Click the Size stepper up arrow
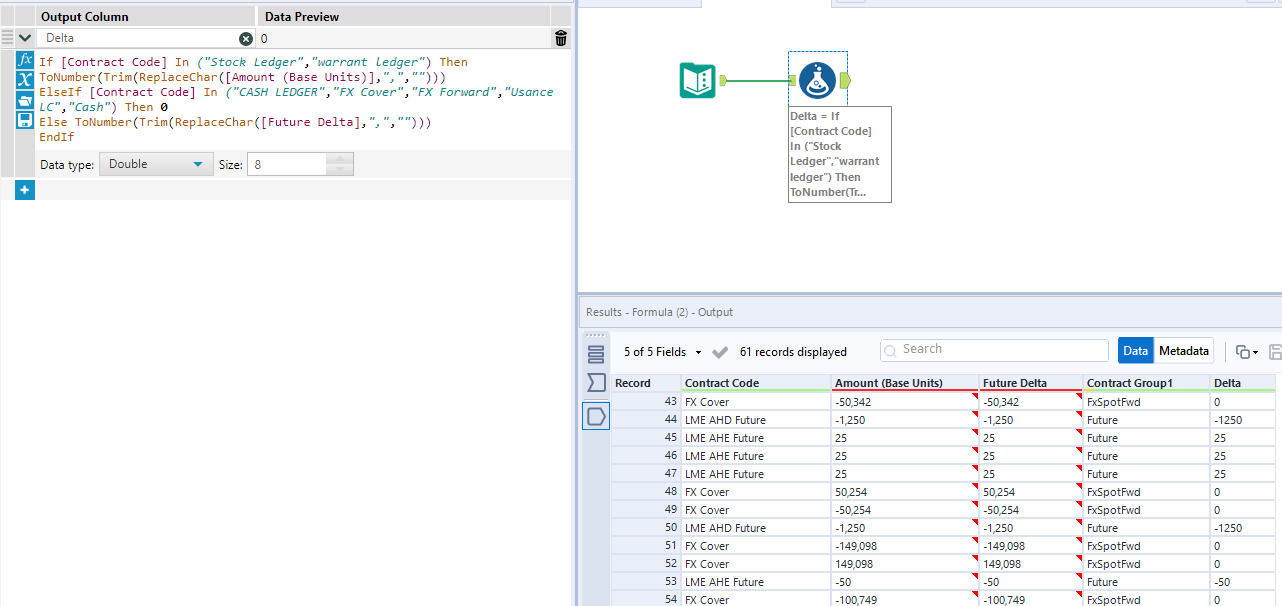Screen dimensions: 1282x606 [x=340, y=159]
